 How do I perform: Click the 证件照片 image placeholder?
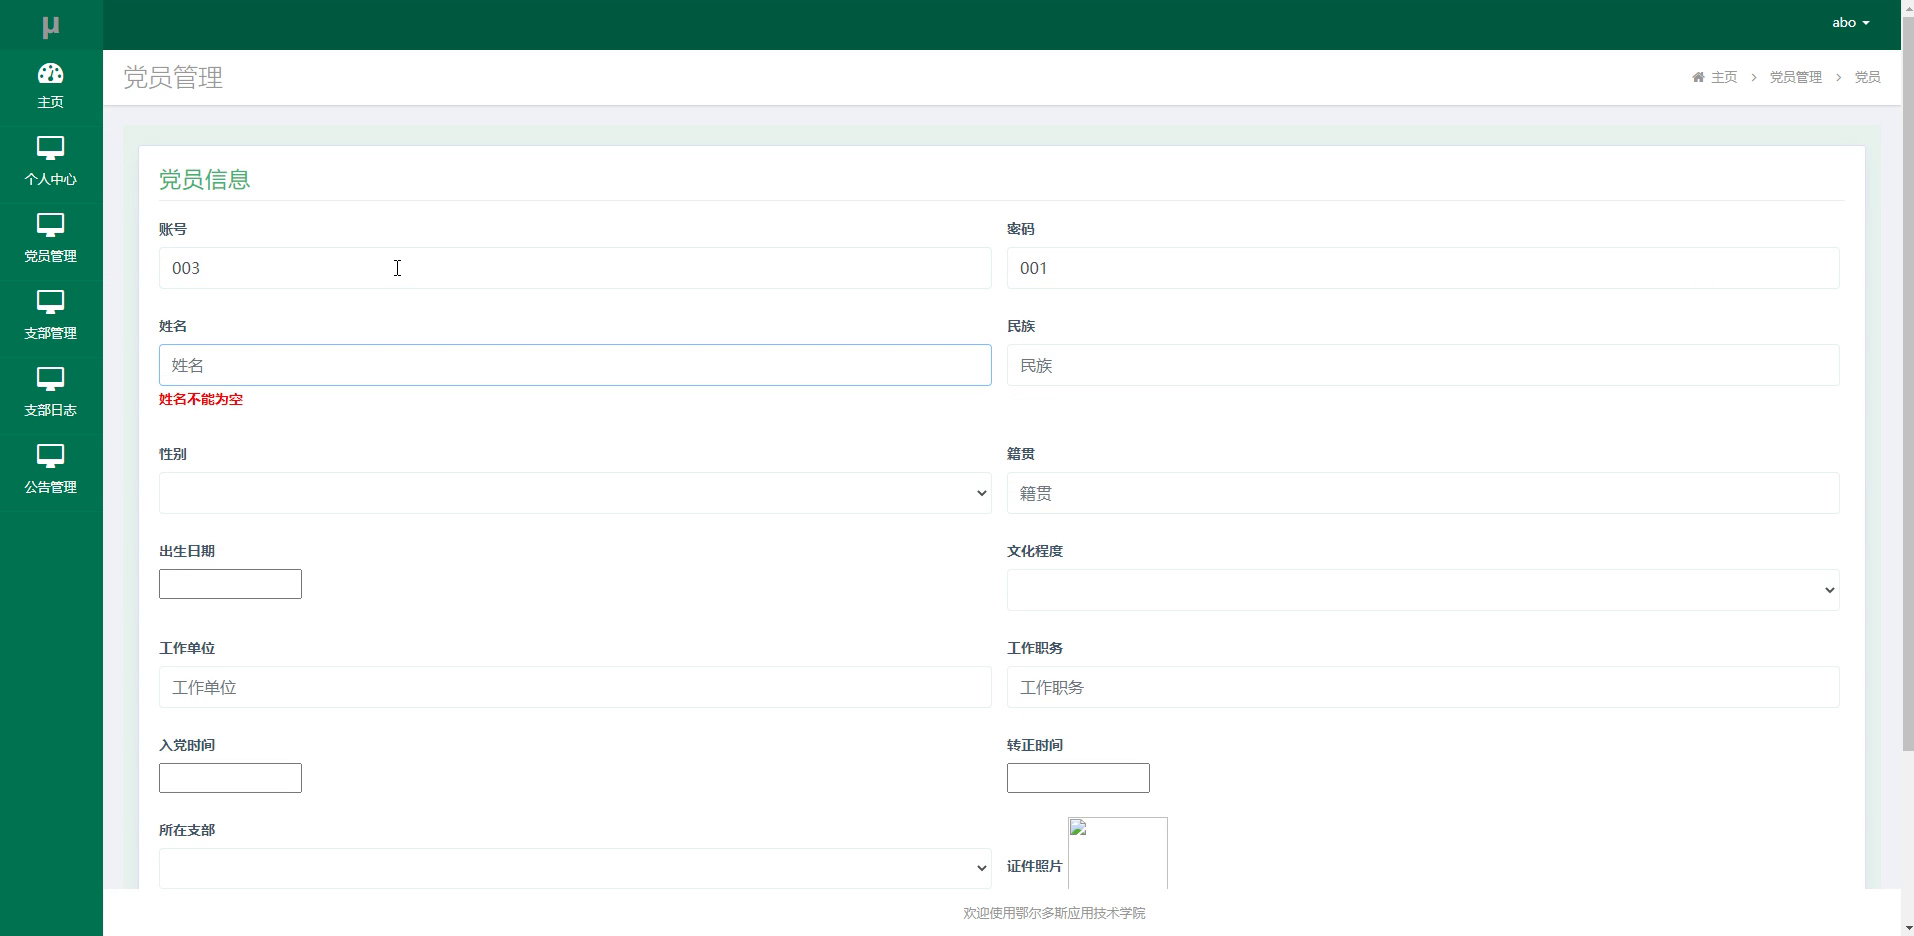[x=1118, y=853]
